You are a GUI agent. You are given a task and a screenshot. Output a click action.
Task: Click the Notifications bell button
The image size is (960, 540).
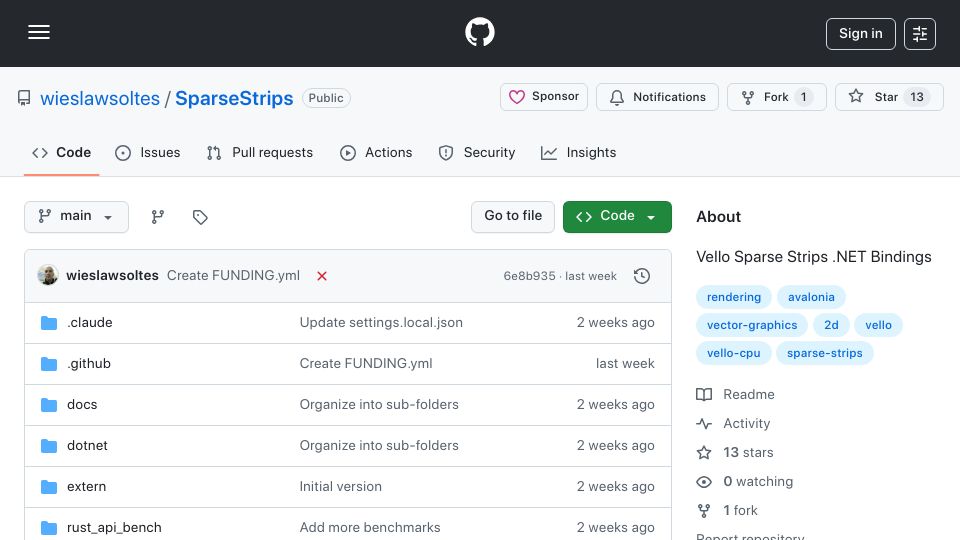657,97
